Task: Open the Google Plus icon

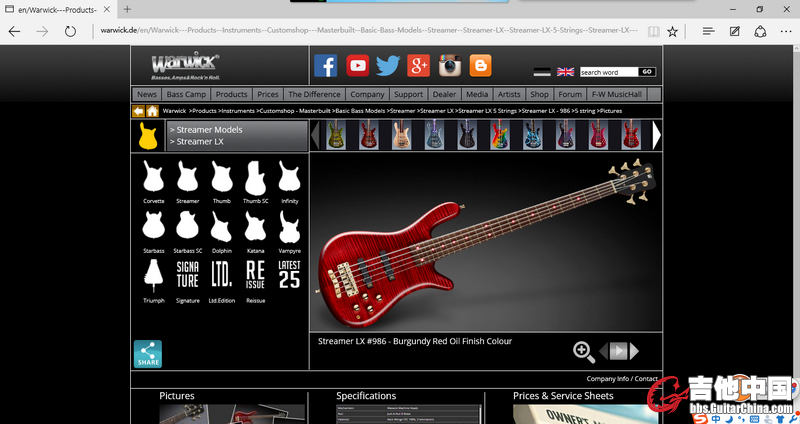Action: (418, 65)
